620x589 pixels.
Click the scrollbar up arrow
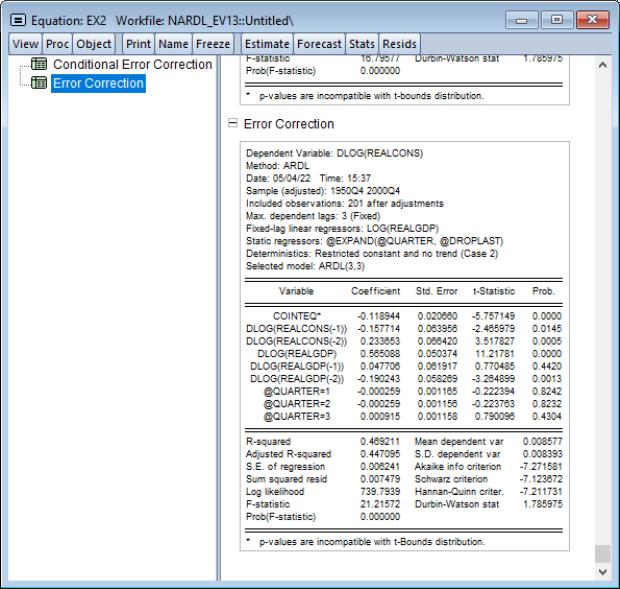(602, 66)
